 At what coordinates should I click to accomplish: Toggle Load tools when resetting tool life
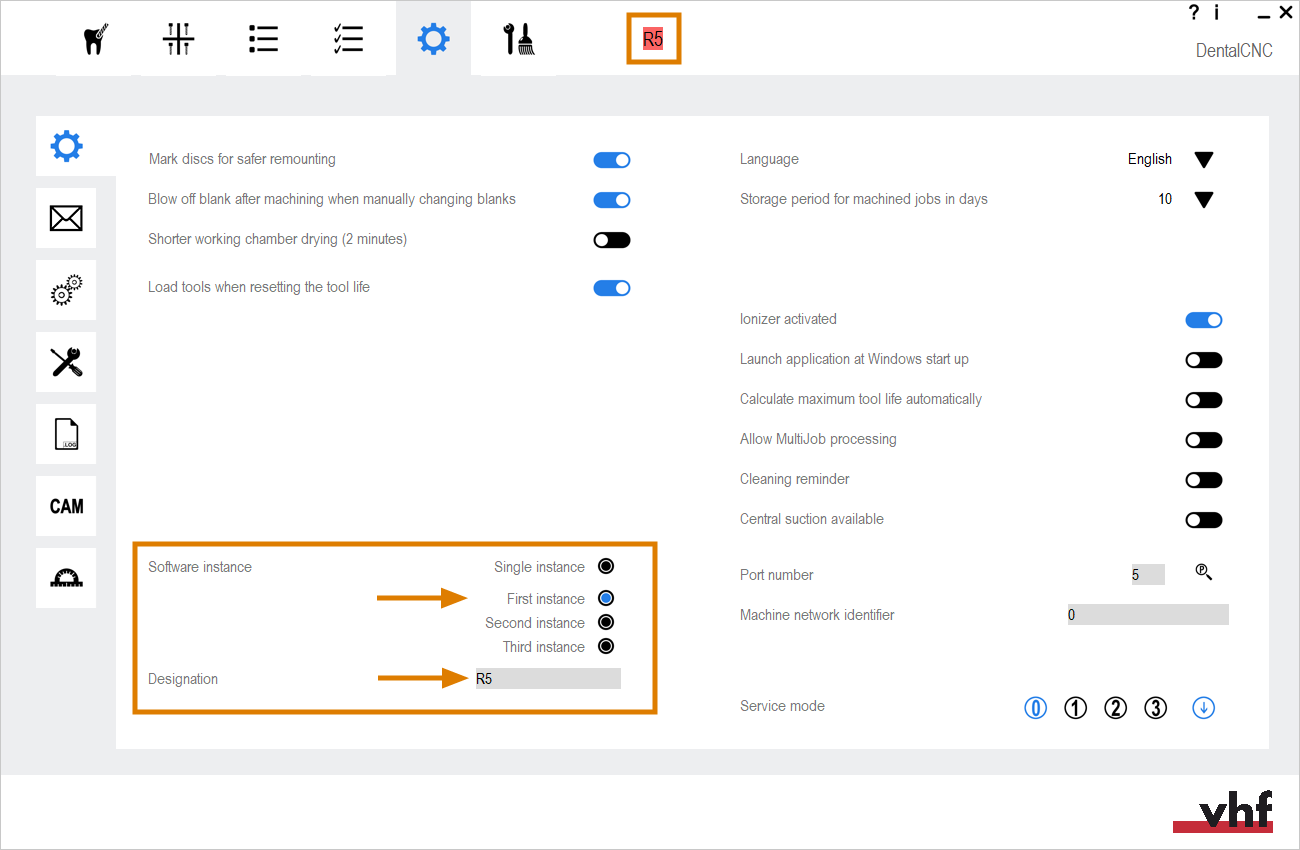point(612,288)
